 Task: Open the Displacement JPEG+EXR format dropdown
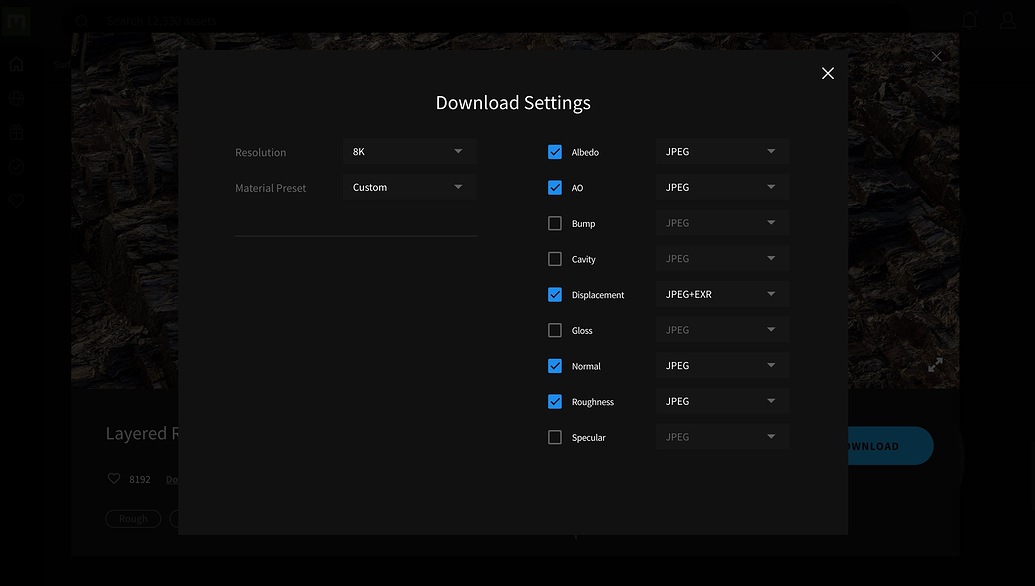722,294
